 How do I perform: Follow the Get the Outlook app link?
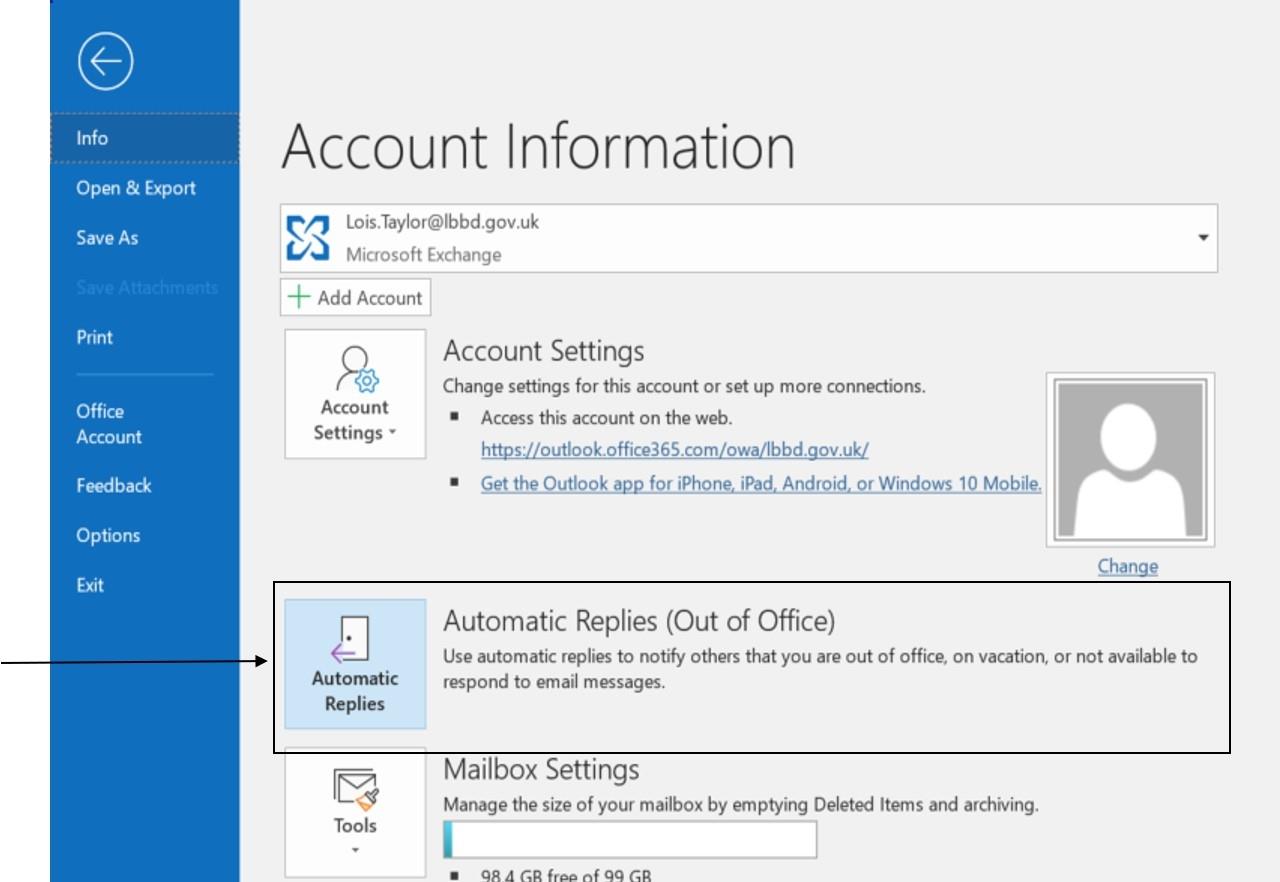(761, 484)
